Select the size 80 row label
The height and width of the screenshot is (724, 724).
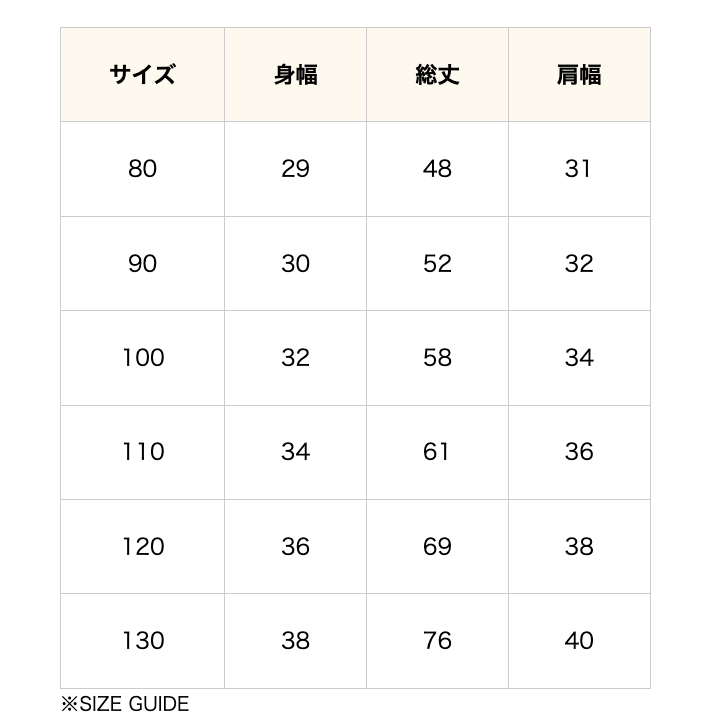pos(142,169)
